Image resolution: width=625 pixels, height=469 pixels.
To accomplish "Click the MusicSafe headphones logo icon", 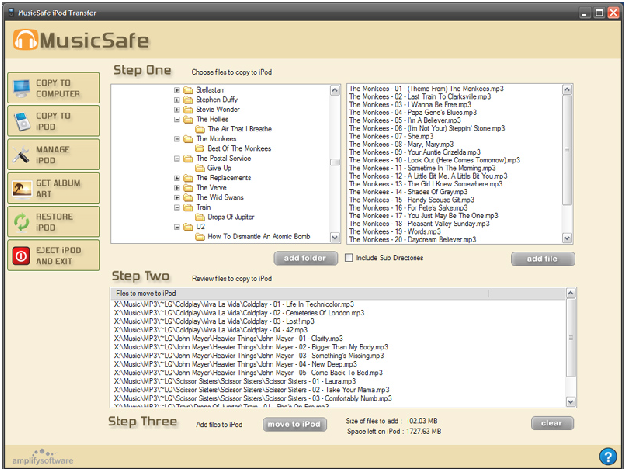I will tap(25, 39).
